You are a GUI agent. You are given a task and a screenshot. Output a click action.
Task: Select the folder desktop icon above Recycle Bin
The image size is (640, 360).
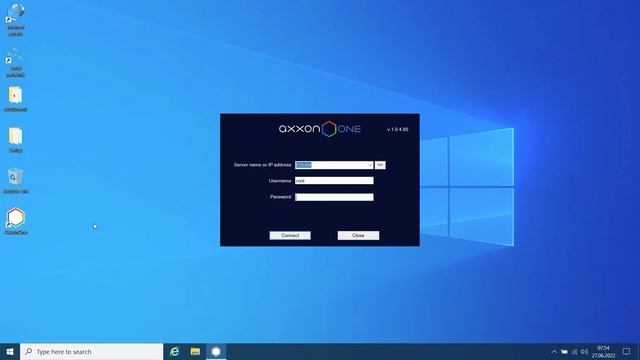pos(16,140)
